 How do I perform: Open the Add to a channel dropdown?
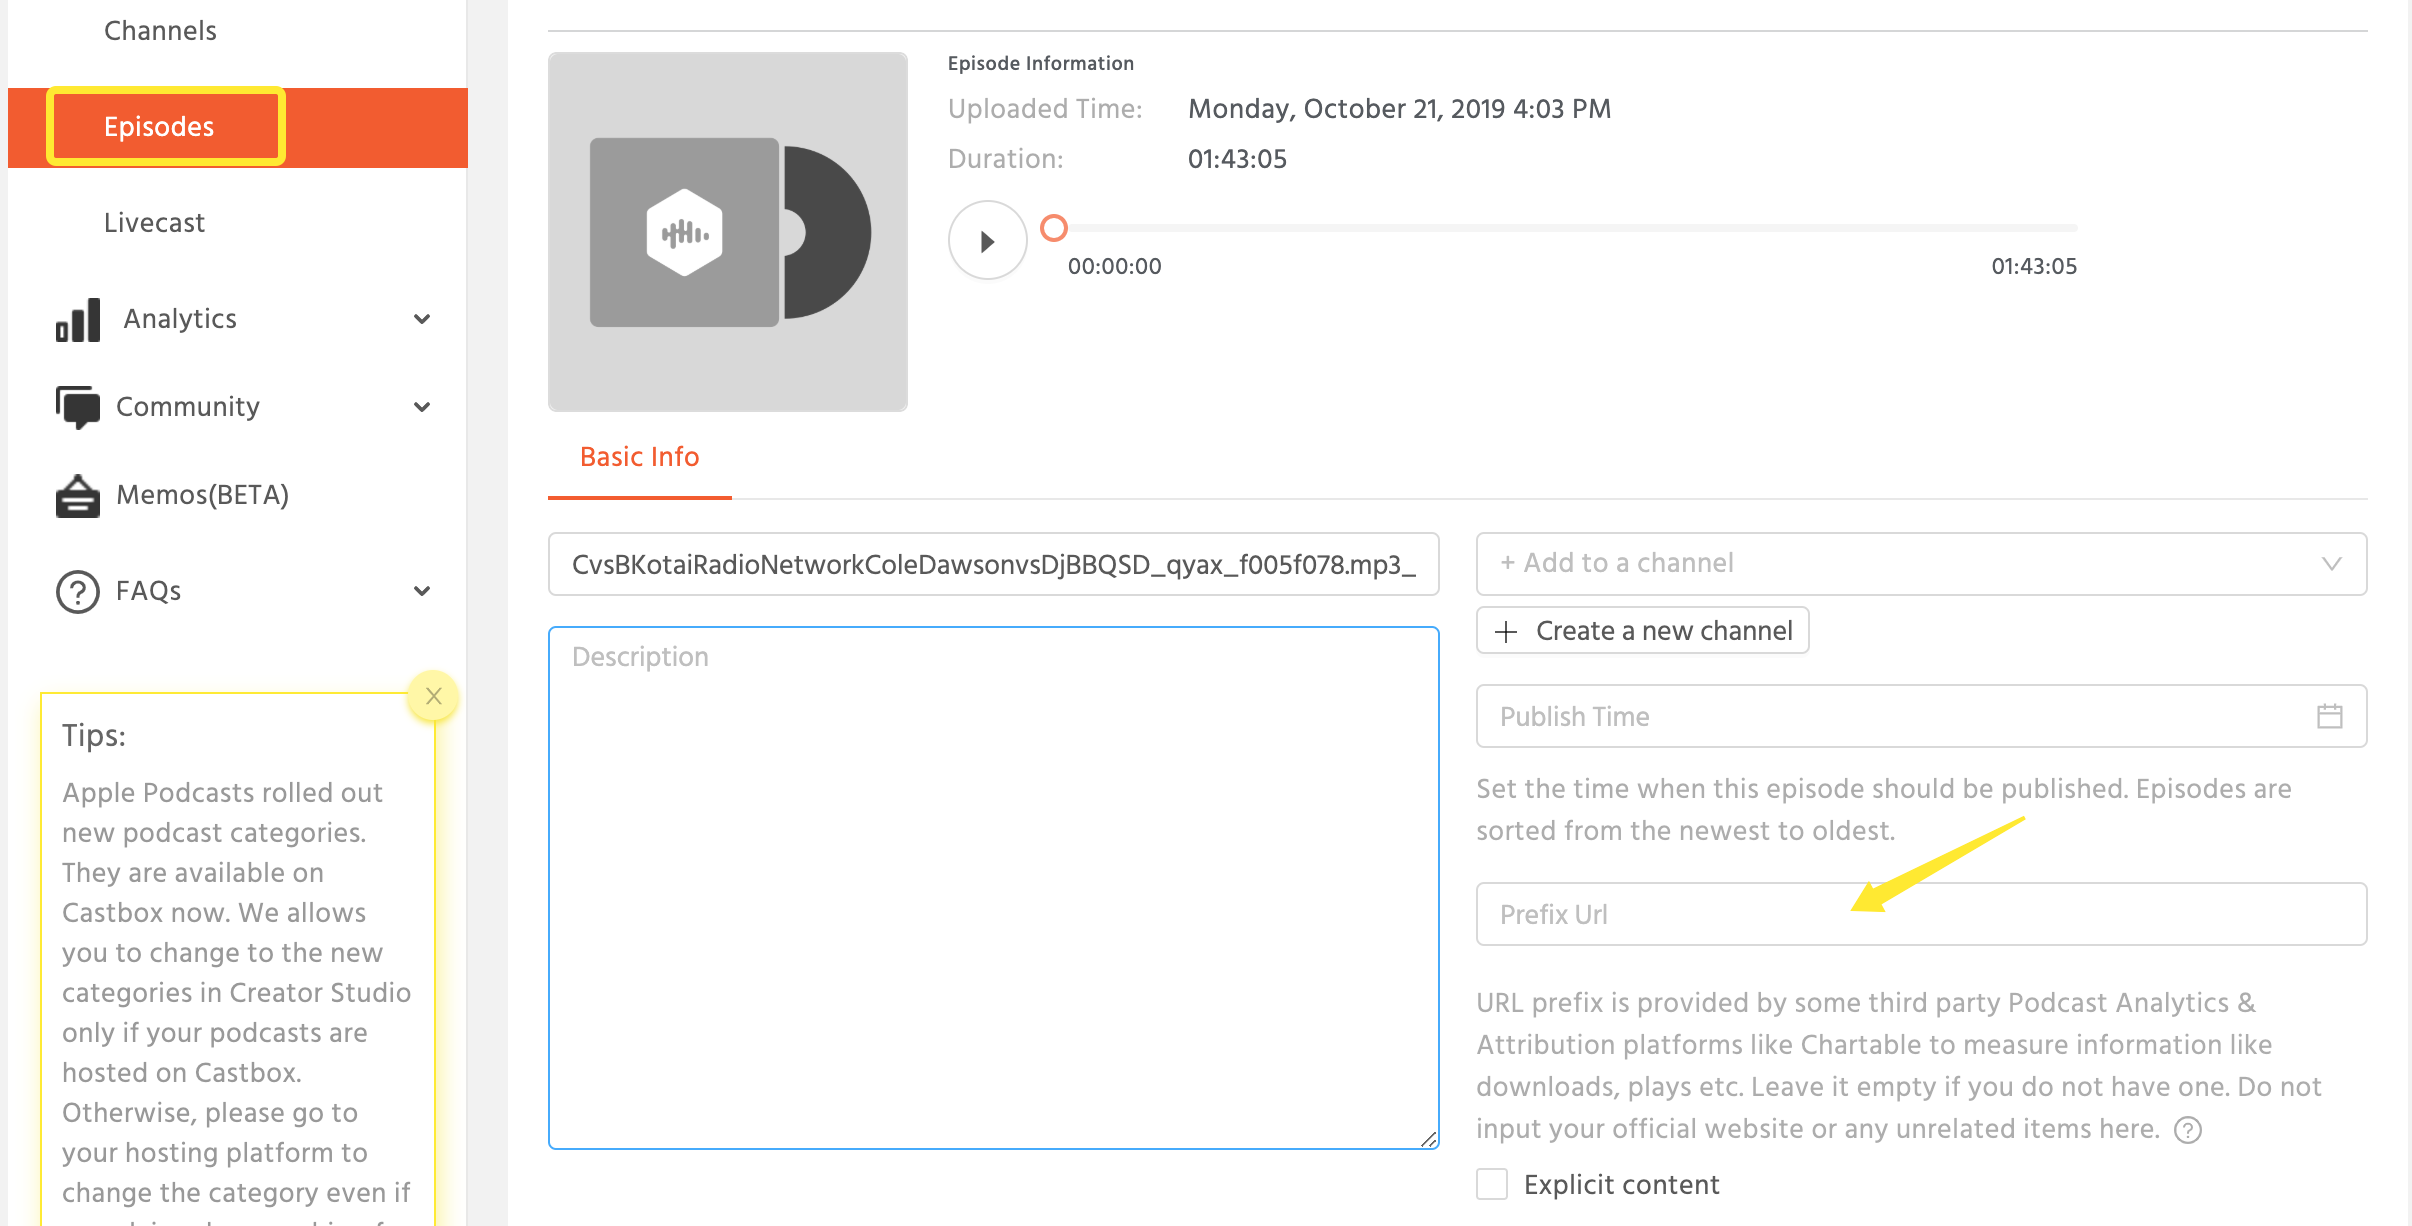tap(1920, 564)
